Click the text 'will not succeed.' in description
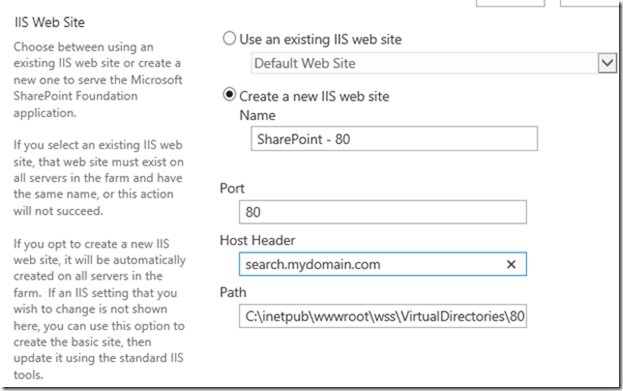Screen dimensions: 623x391 tap(58, 211)
